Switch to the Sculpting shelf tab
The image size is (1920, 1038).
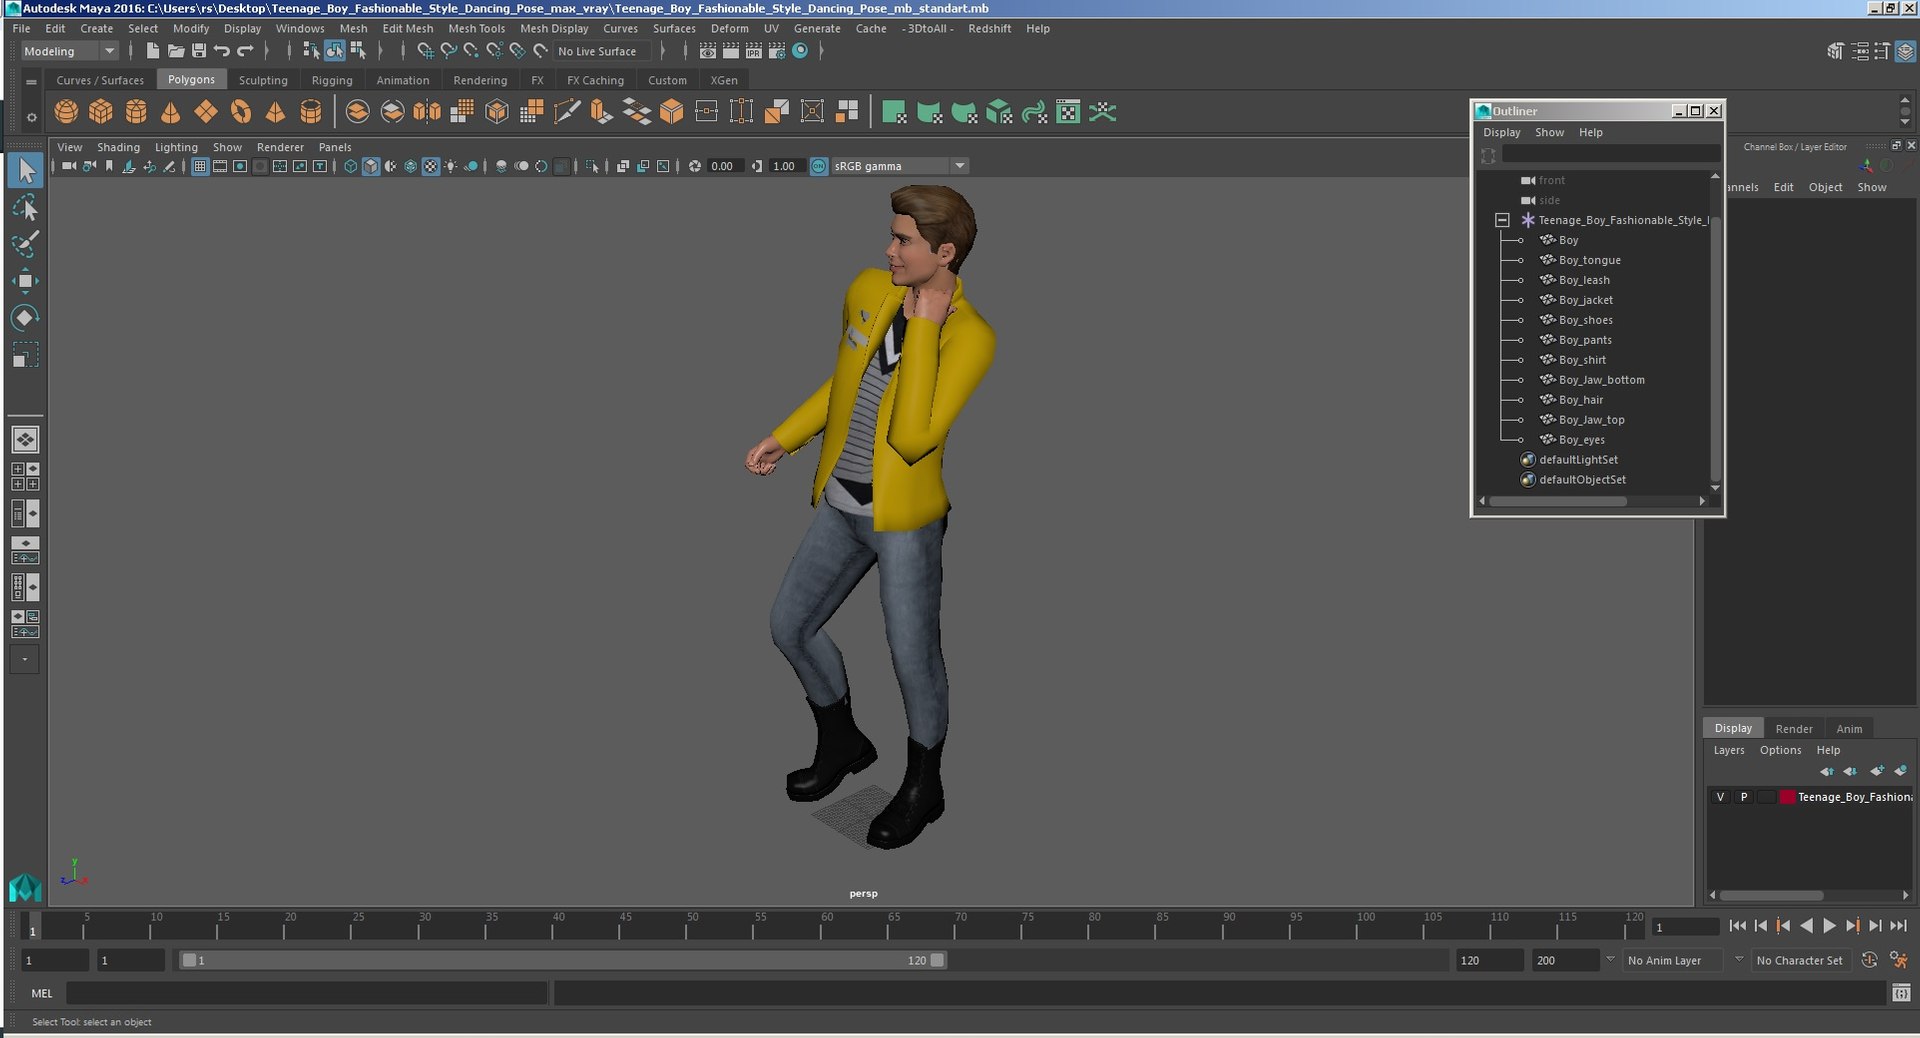point(263,80)
